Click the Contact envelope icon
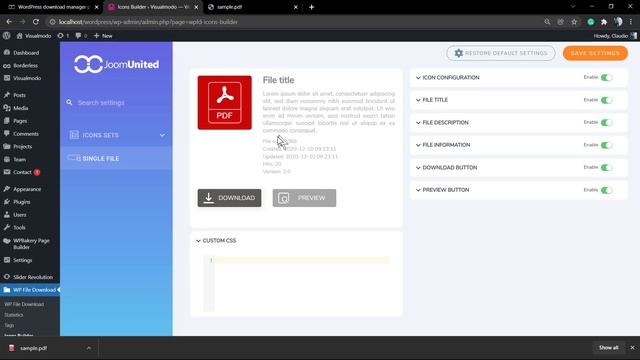Screen dimensions: 640x360 coord(7,172)
